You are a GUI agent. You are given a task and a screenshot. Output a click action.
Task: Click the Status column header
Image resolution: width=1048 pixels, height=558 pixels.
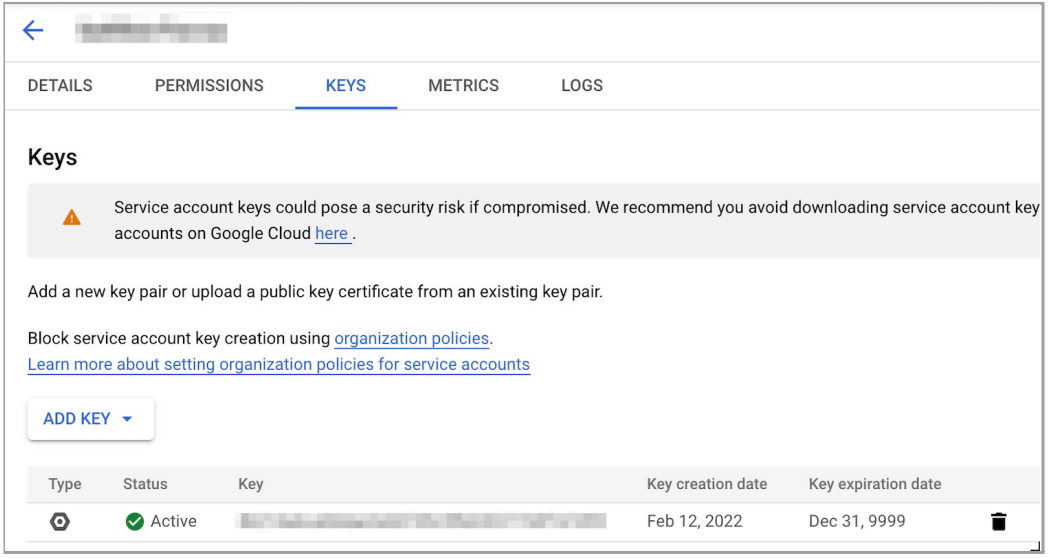[x=145, y=484]
